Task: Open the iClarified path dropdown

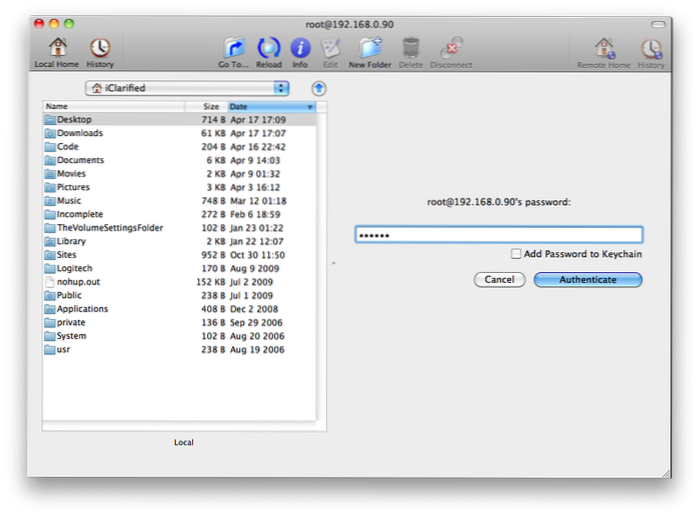Action: (x=187, y=88)
